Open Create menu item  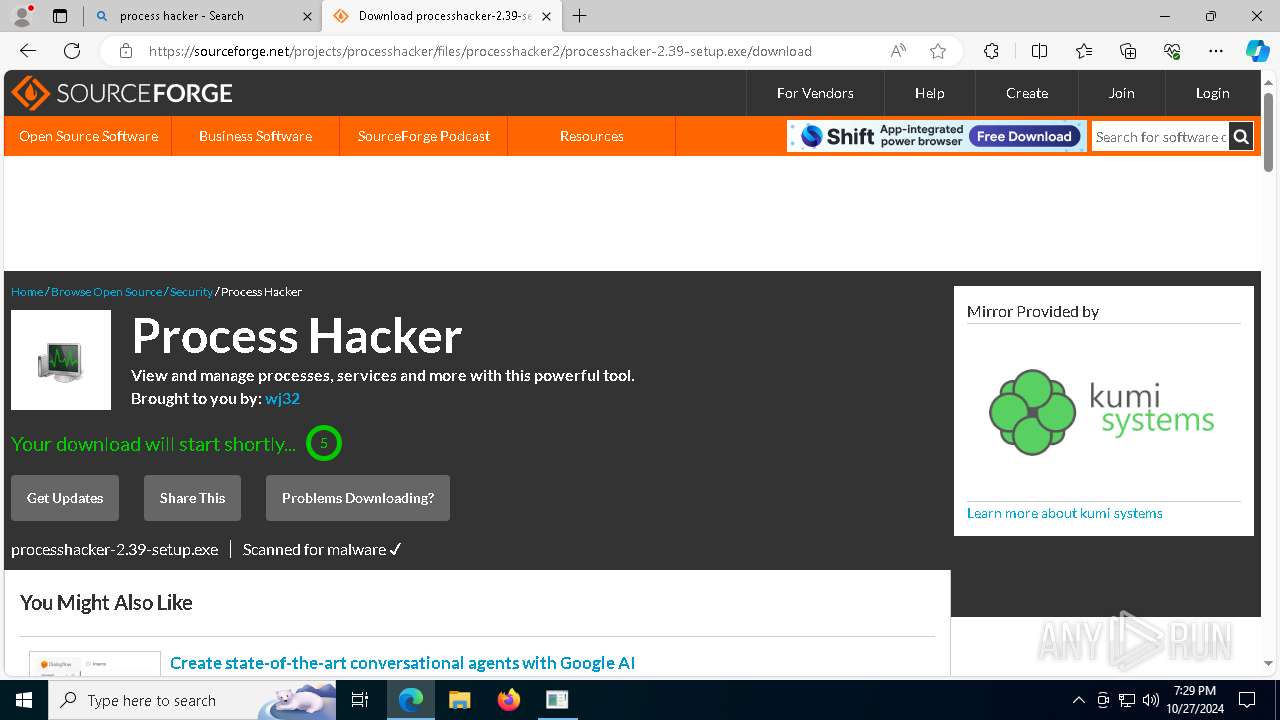[x=1027, y=93]
